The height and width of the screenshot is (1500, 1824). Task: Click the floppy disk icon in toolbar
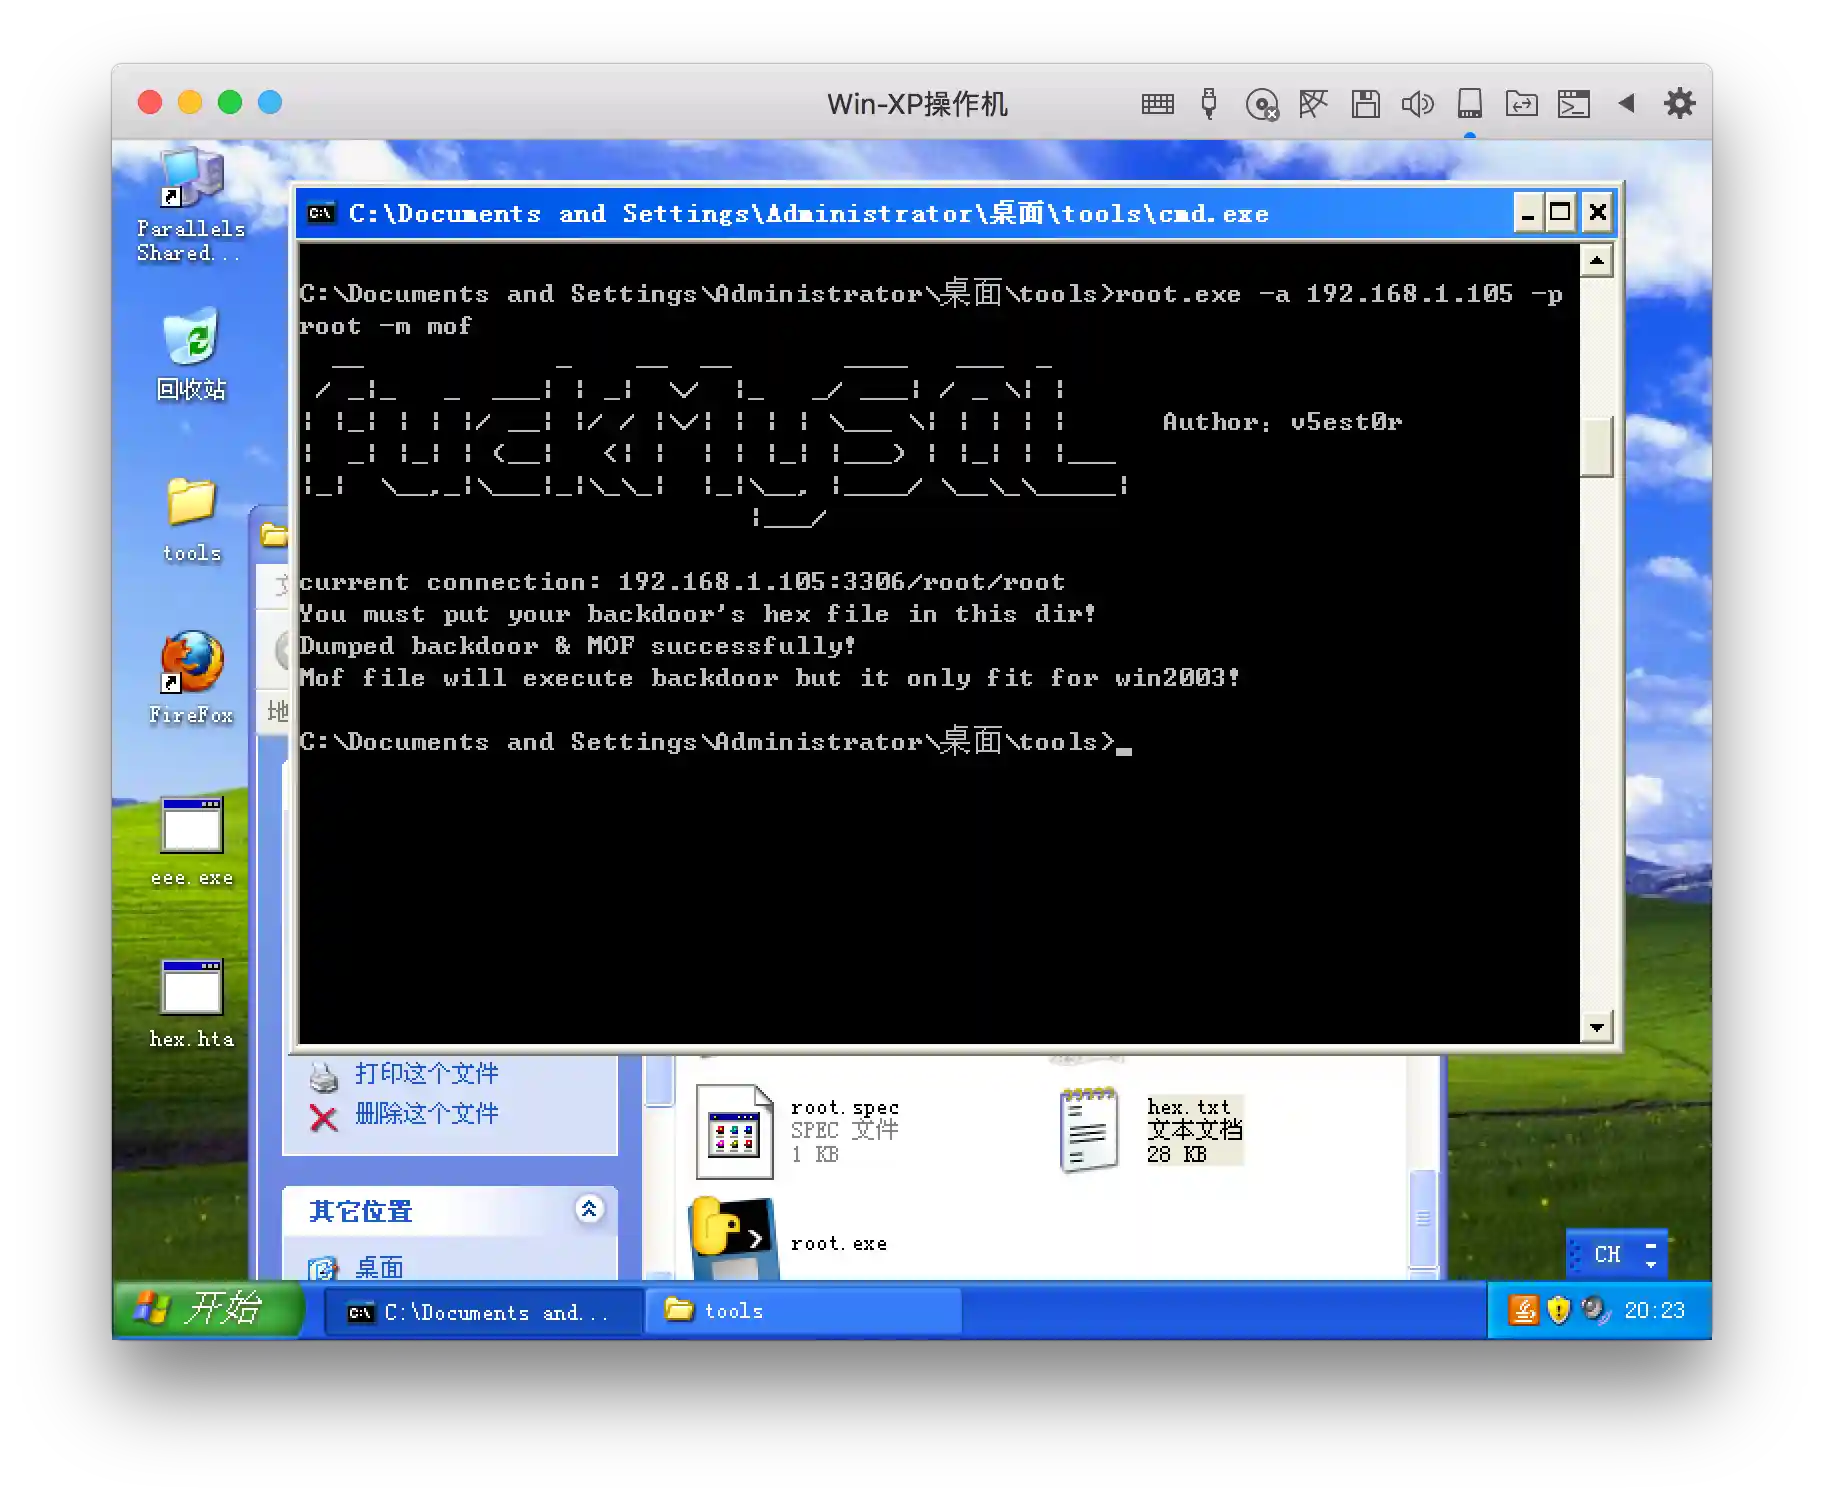1365,104
